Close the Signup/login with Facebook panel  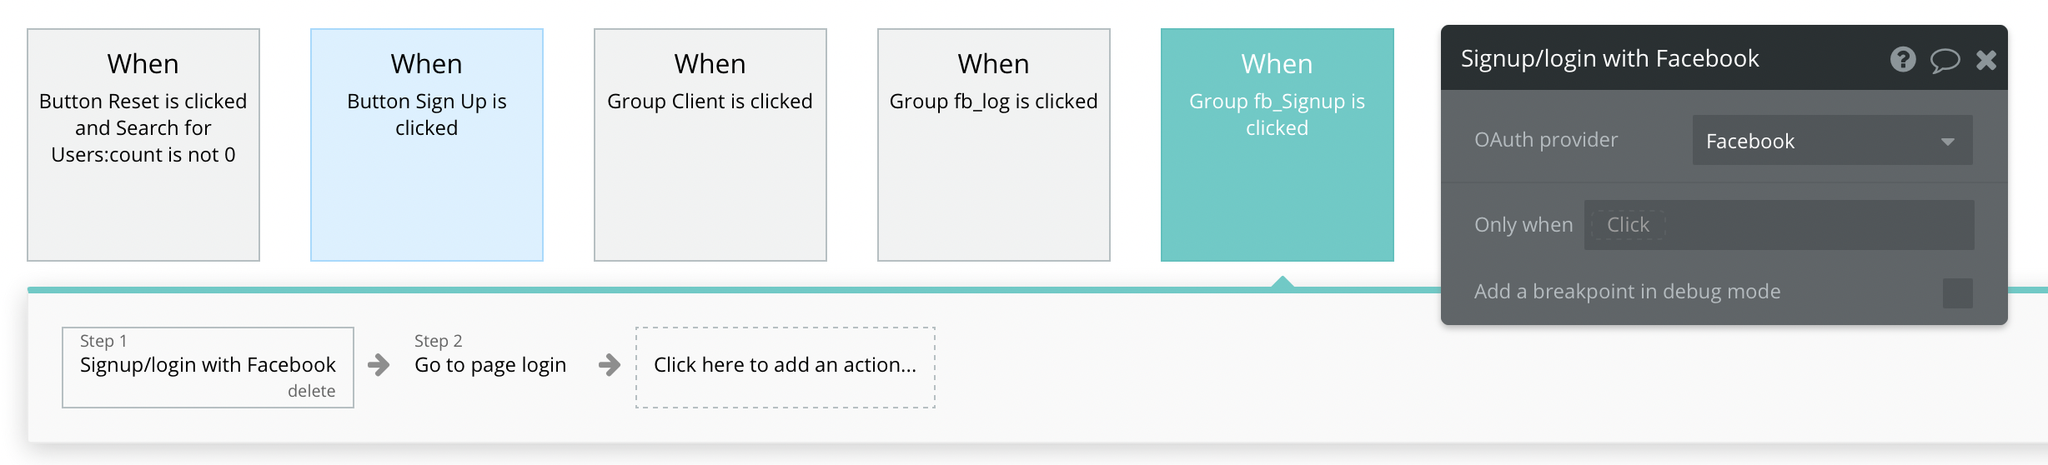(1986, 60)
